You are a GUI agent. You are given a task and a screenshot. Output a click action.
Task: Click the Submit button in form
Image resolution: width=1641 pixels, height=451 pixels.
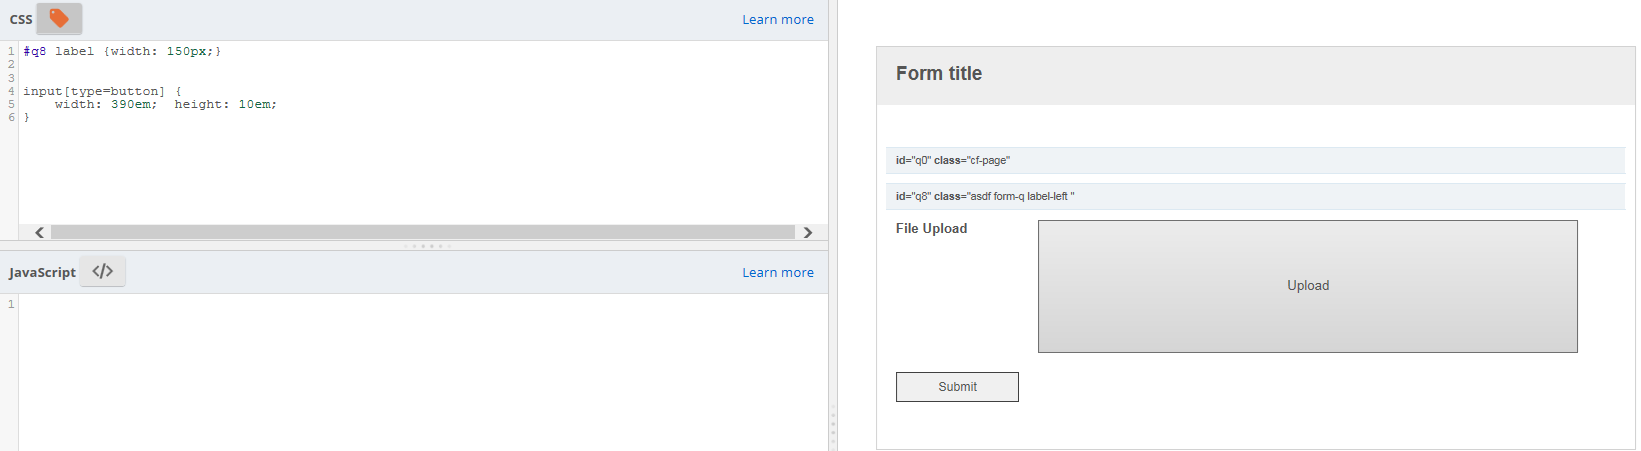(x=957, y=387)
